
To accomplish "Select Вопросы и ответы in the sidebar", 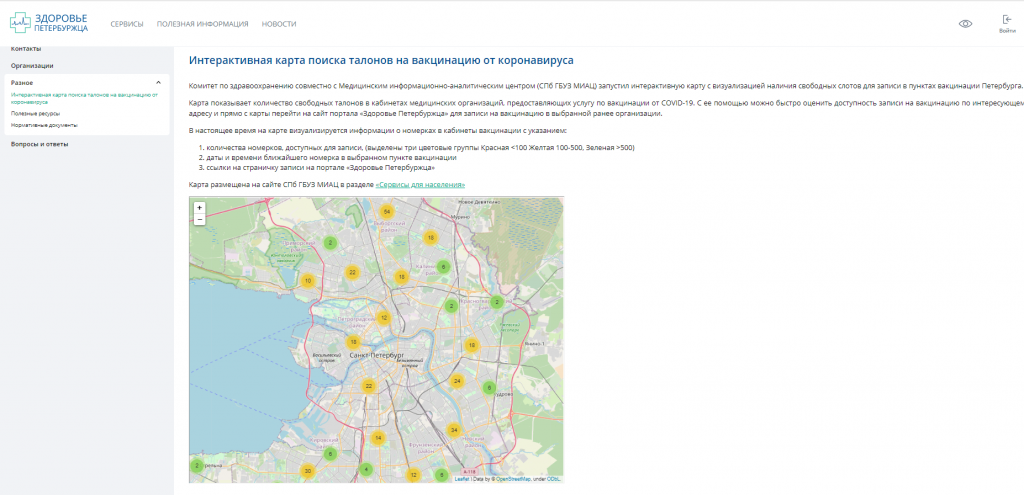I will click(x=39, y=144).
